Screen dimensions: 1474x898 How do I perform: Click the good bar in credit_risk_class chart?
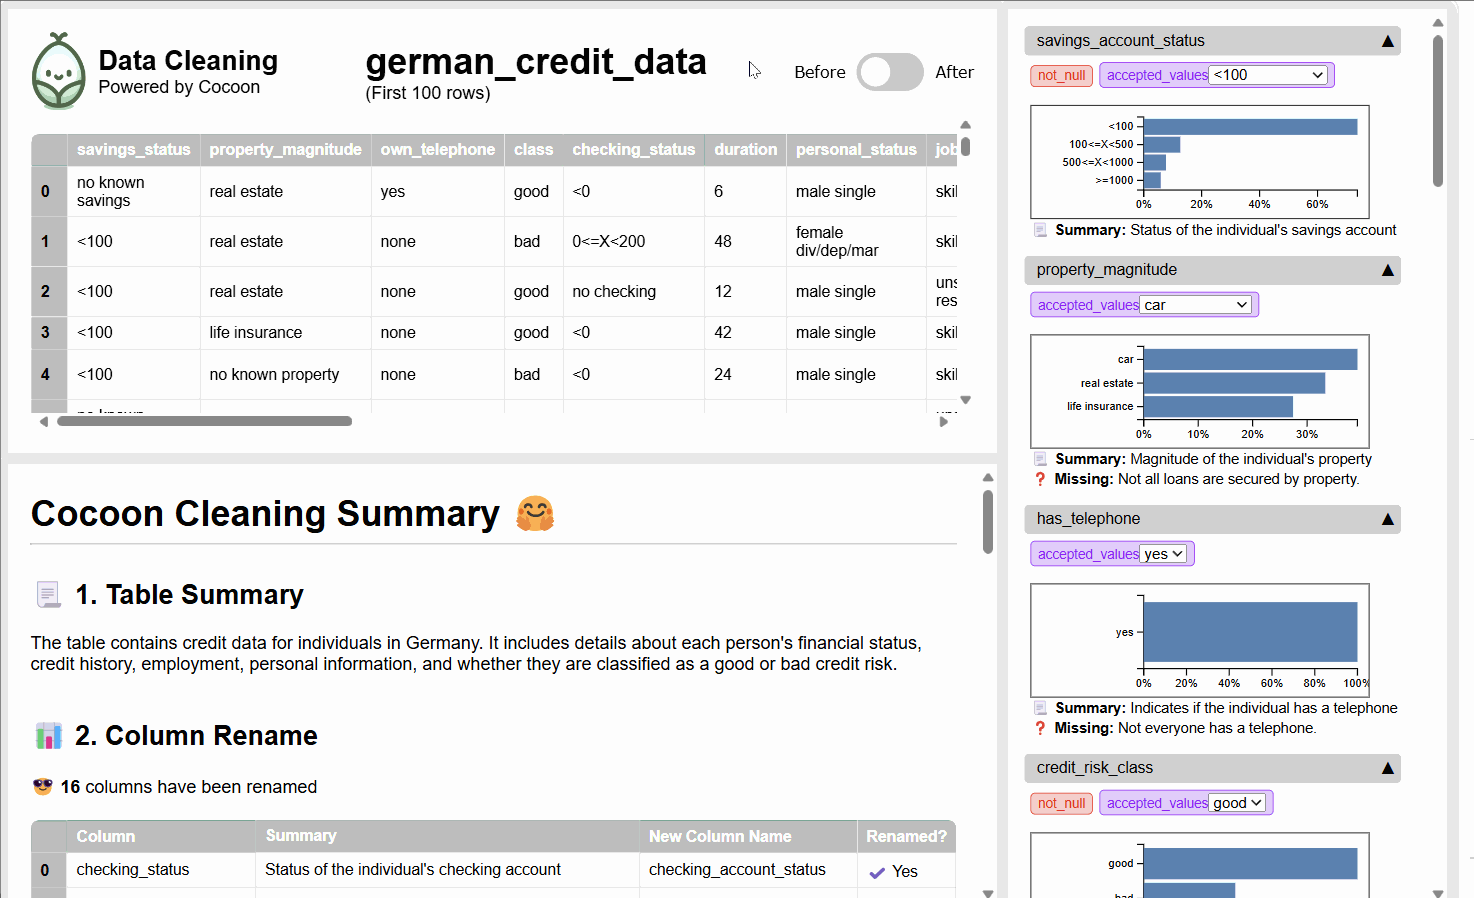[1250, 863]
